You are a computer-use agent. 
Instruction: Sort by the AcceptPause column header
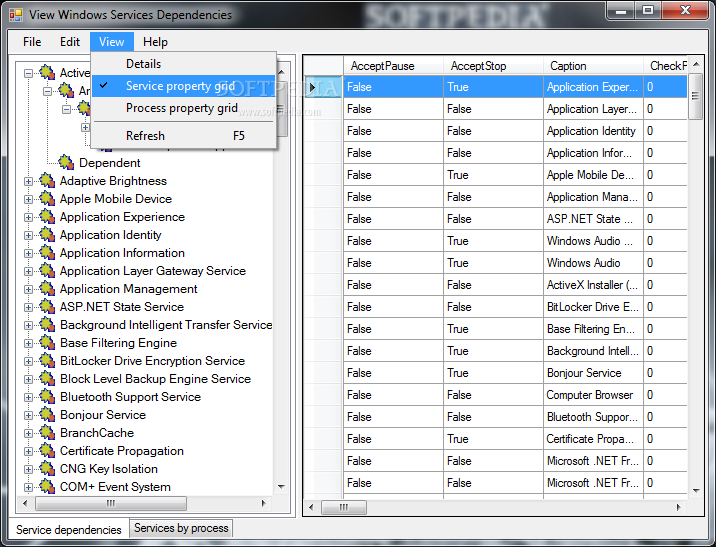pos(393,66)
